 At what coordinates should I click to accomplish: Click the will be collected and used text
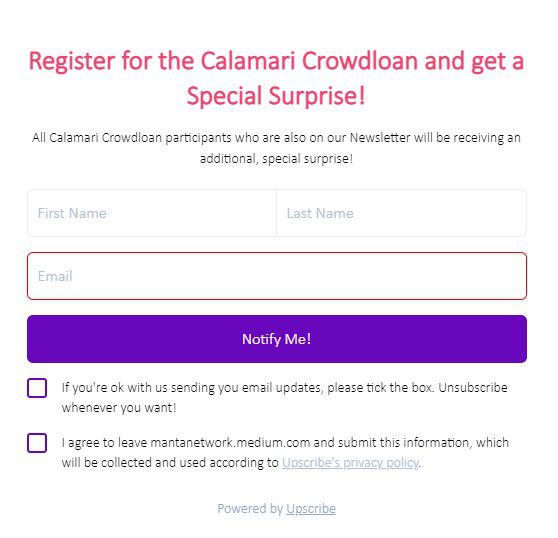(x=170, y=463)
